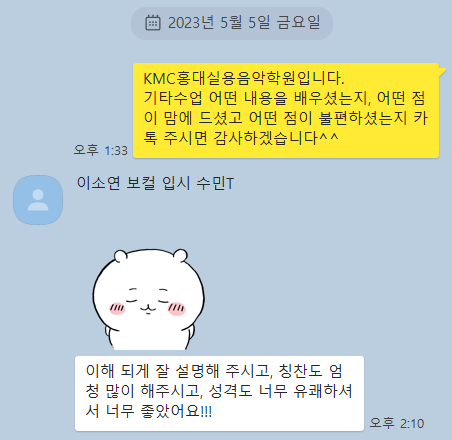Click the bear sticker's closed eyes face
The height and width of the screenshot is (440, 452).
coord(148,300)
